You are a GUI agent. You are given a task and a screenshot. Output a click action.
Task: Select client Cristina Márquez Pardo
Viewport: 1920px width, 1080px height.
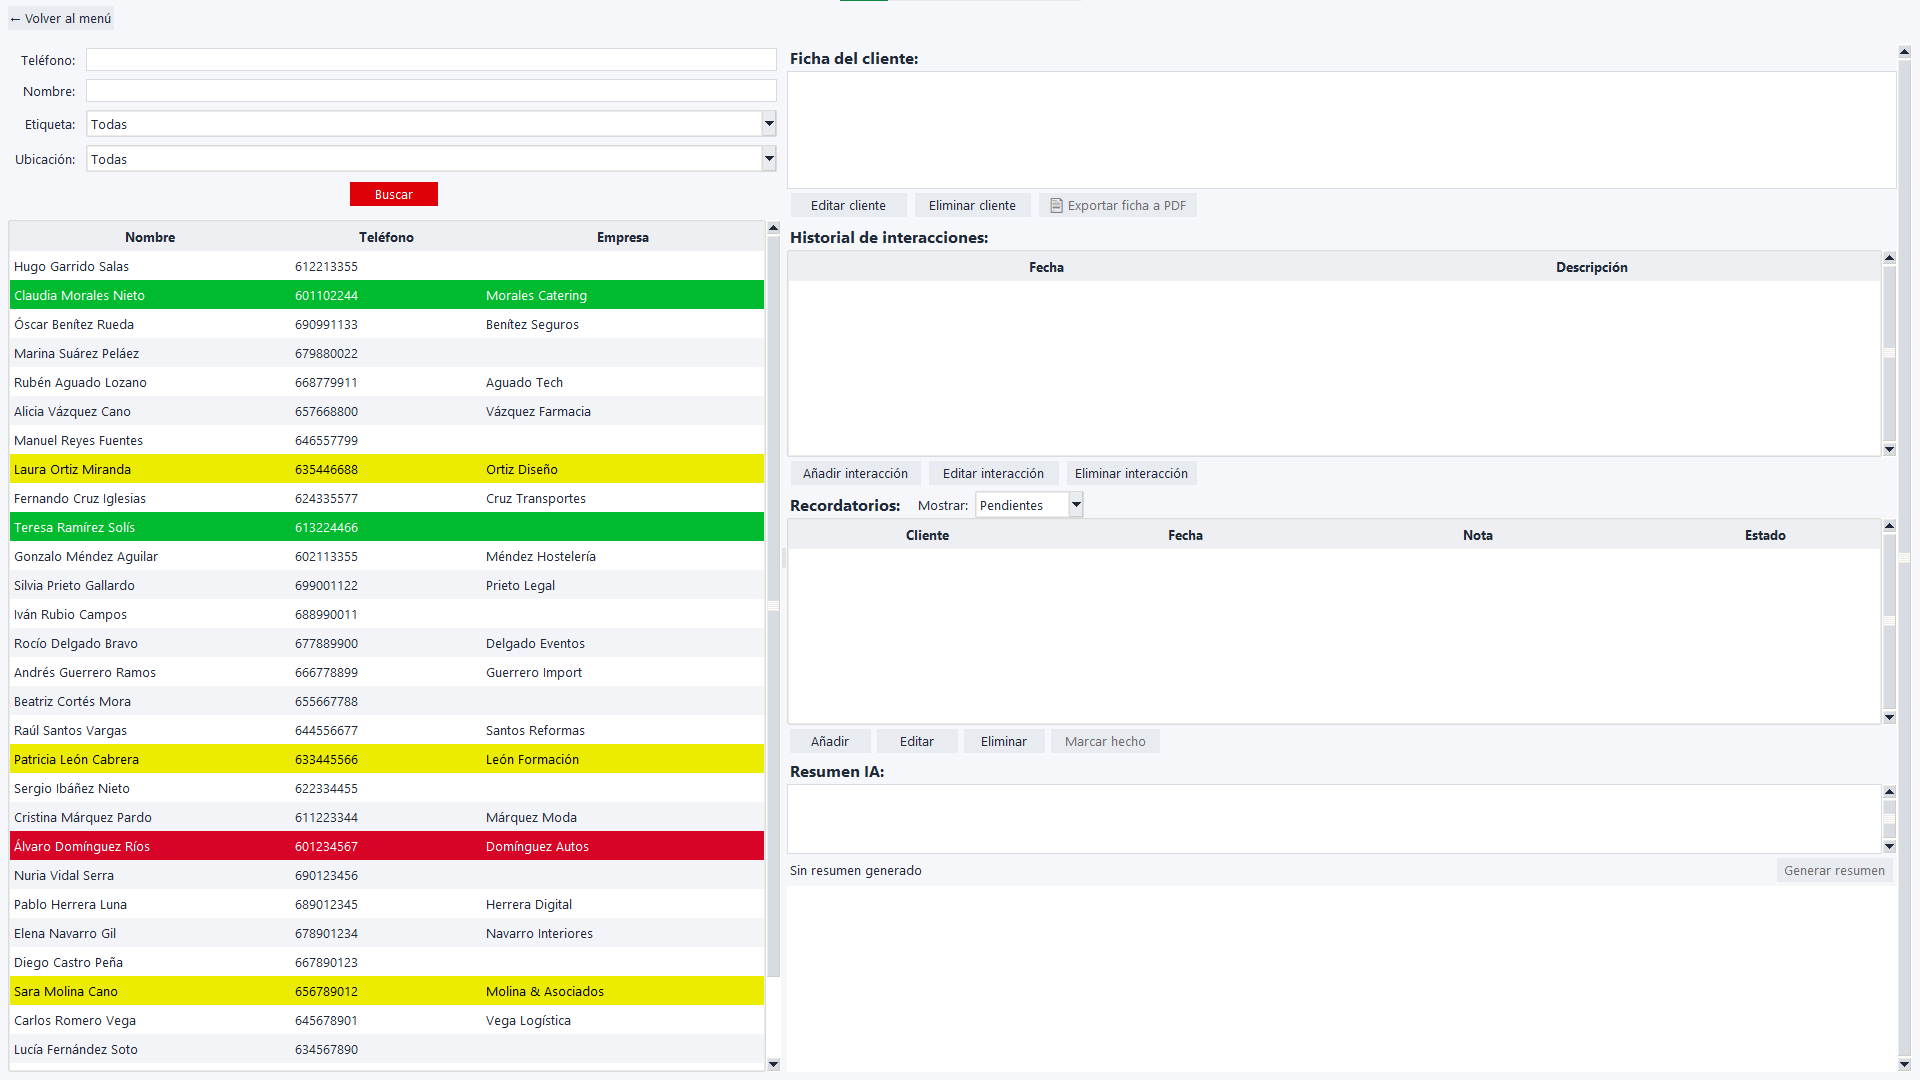387,817
